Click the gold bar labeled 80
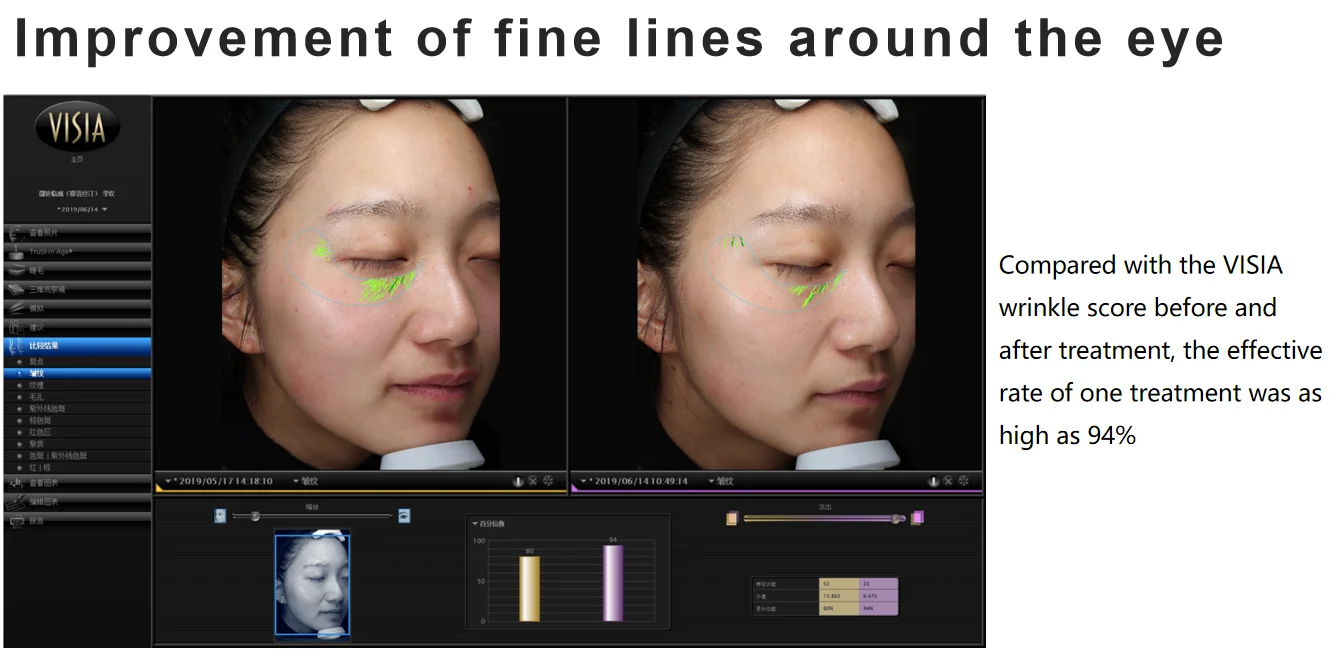This screenshot has height=660, width=1334. click(x=529, y=589)
